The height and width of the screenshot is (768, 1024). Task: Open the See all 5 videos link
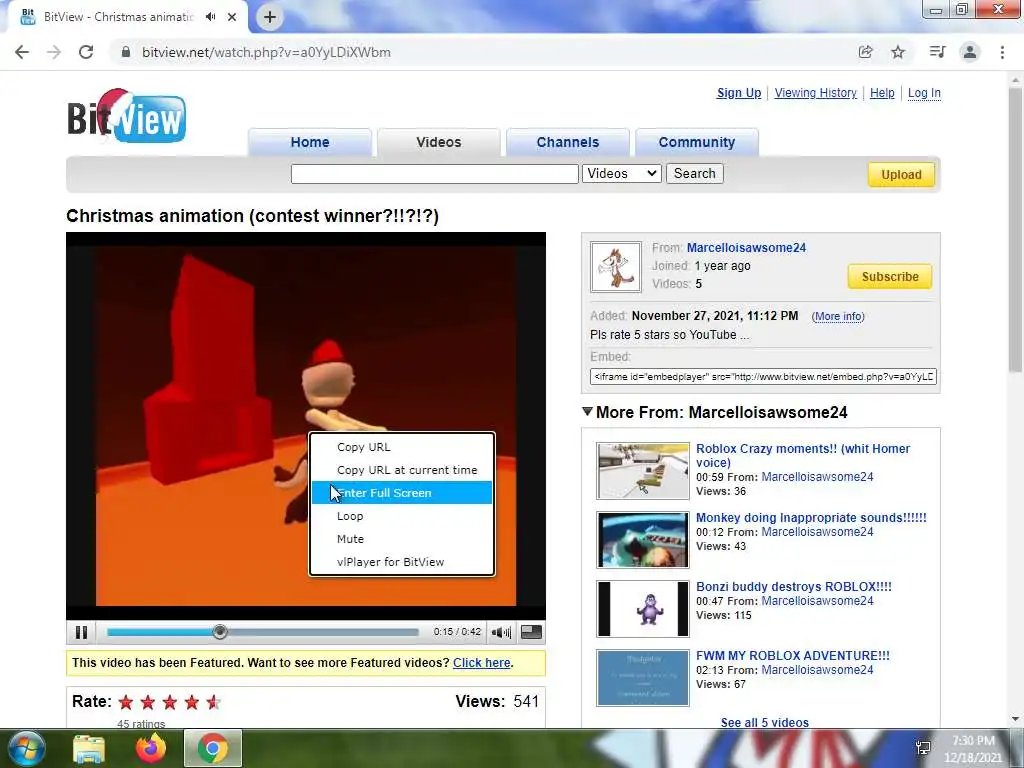[765, 722]
